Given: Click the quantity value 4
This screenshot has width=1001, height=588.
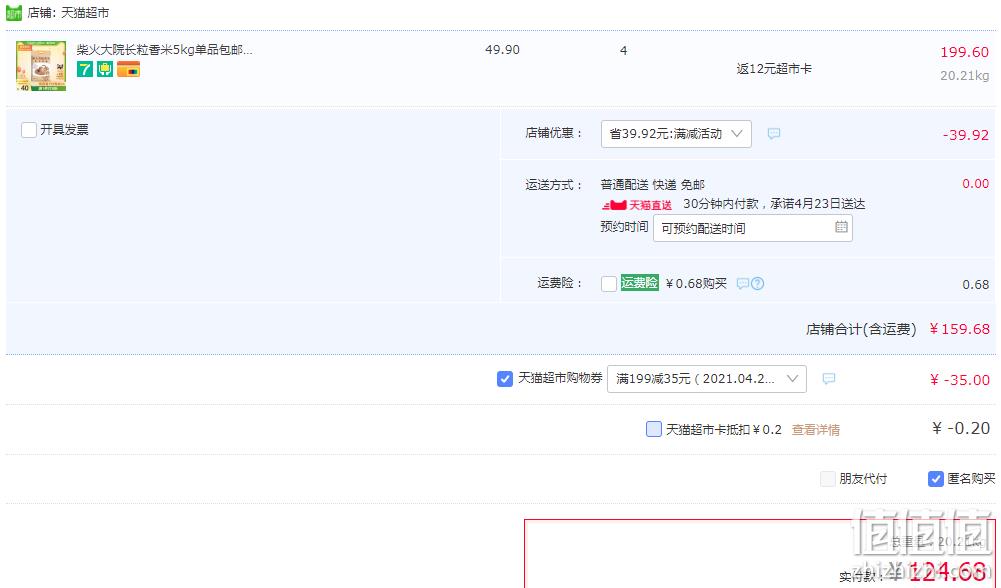Looking at the screenshot, I should tap(624, 50).
